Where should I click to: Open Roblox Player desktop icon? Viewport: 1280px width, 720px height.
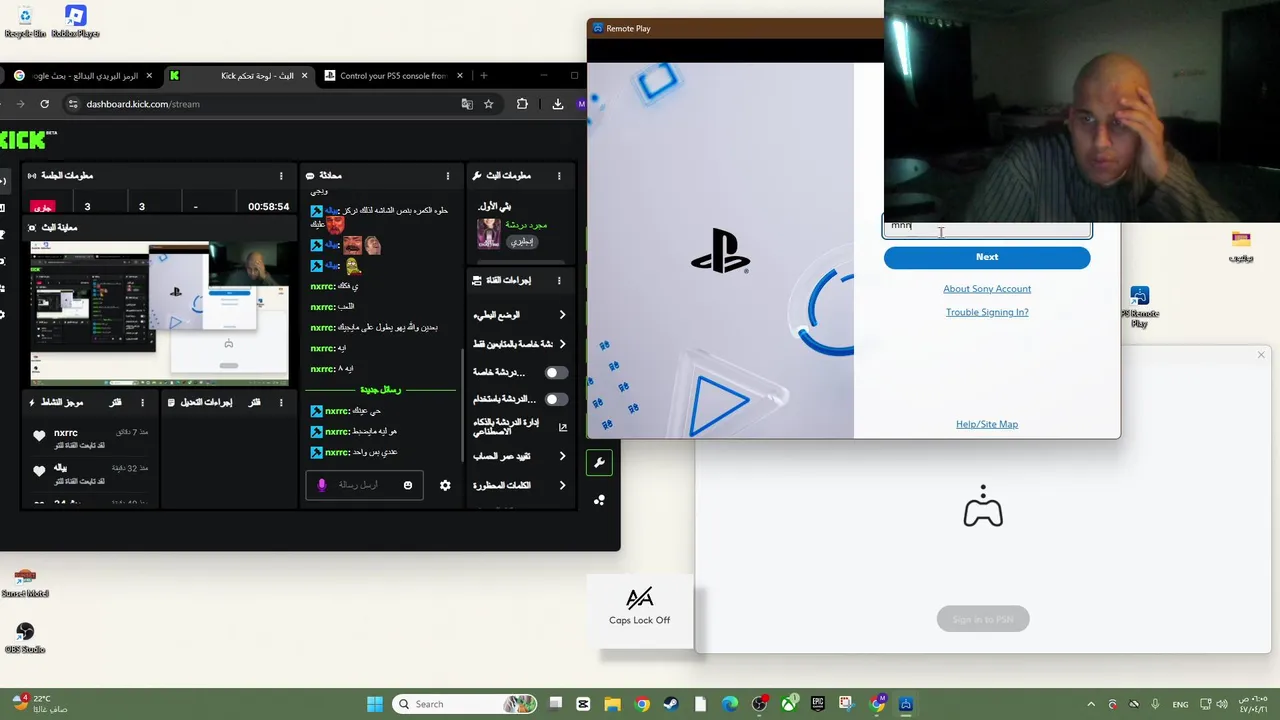pos(75,22)
